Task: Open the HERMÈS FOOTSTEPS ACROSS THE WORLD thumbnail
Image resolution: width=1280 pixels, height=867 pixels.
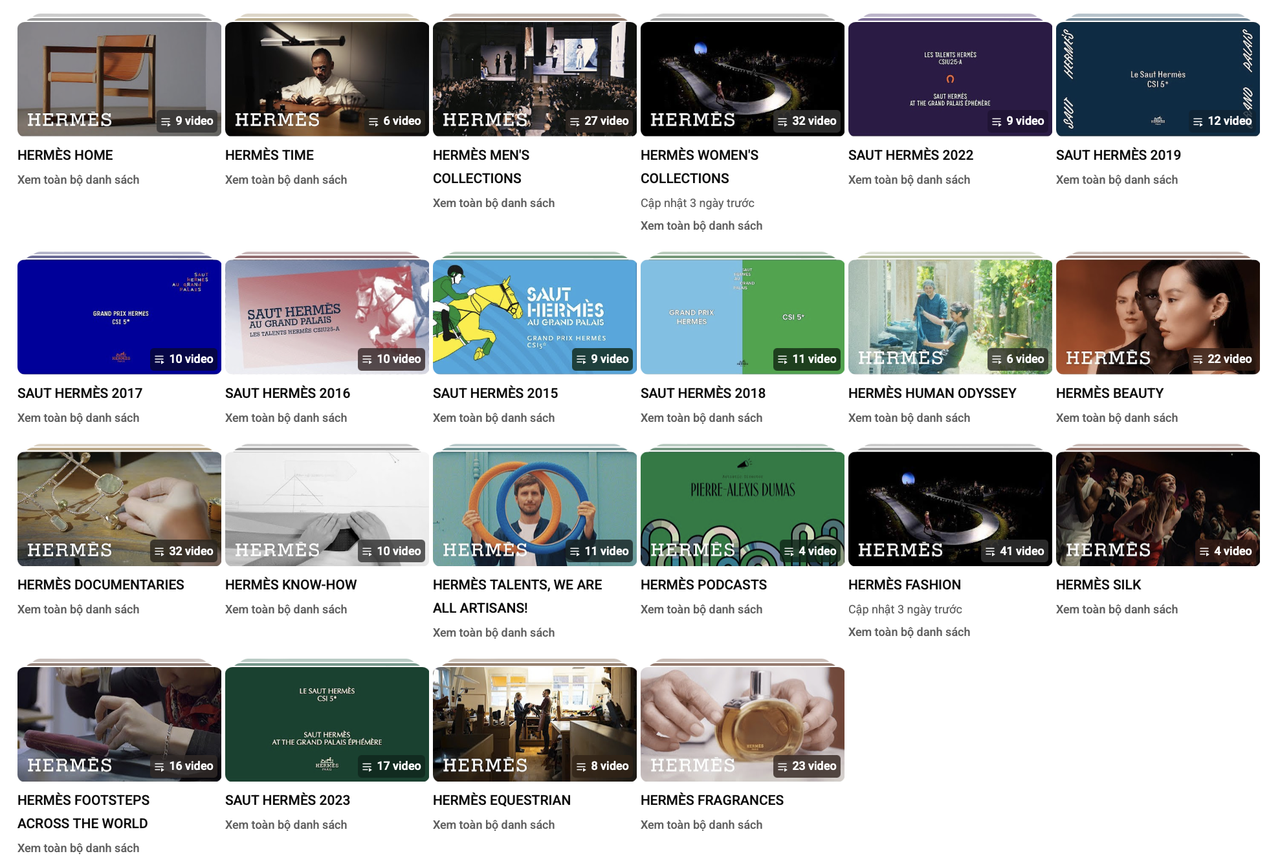Action: 119,724
